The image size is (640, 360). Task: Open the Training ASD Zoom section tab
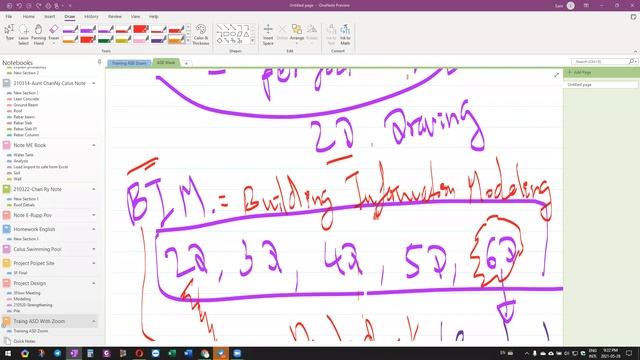click(129, 63)
